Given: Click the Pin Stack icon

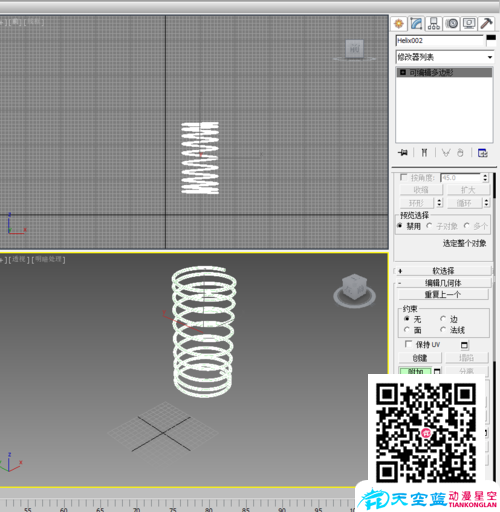Looking at the screenshot, I should (x=403, y=153).
